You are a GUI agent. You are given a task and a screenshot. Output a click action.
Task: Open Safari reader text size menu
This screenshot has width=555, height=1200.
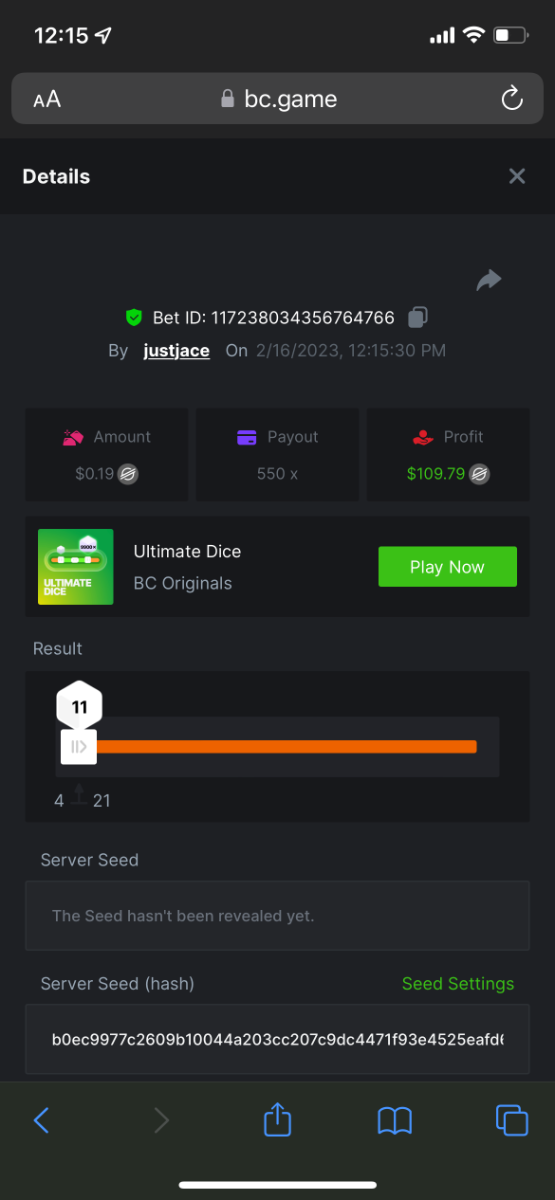pos(47,99)
